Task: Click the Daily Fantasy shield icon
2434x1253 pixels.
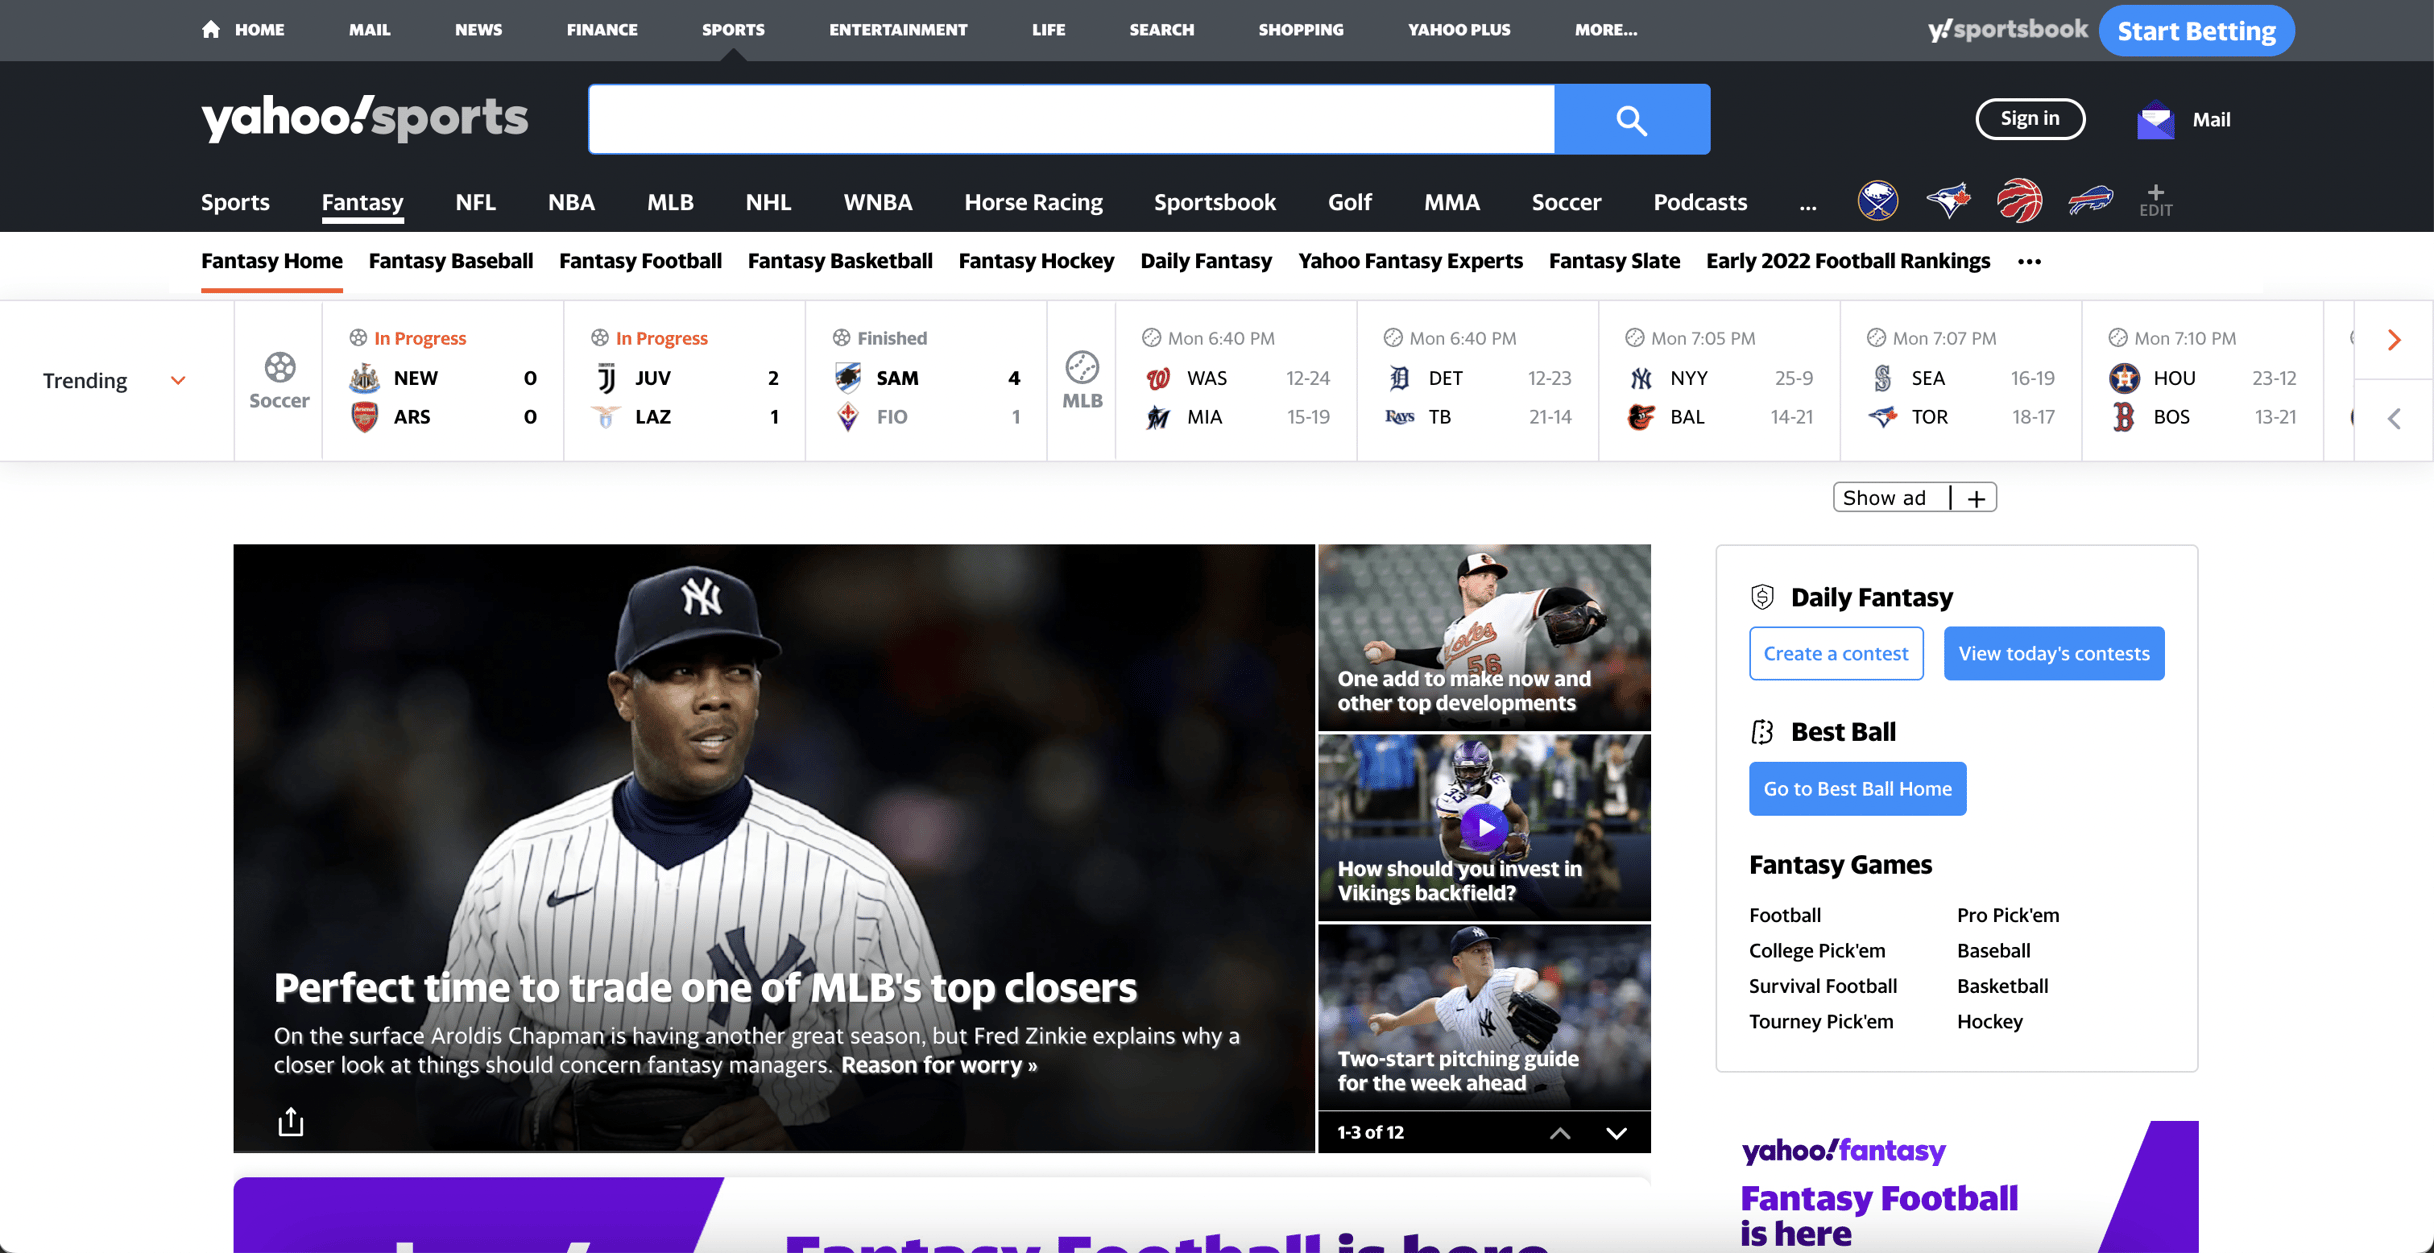Action: (1762, 597)
